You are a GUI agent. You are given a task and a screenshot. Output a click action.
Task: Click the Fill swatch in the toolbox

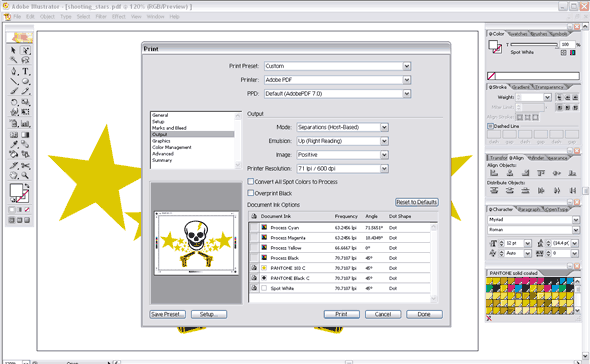[x=16, y=190]
